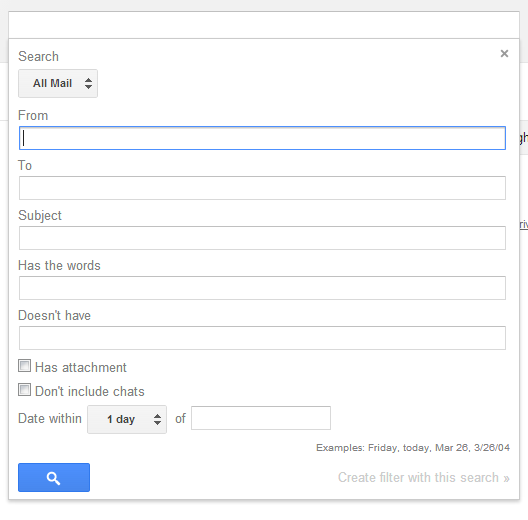Click the date input after 'of'
This screenshot has height=520, width=528.
pos(261,418)
